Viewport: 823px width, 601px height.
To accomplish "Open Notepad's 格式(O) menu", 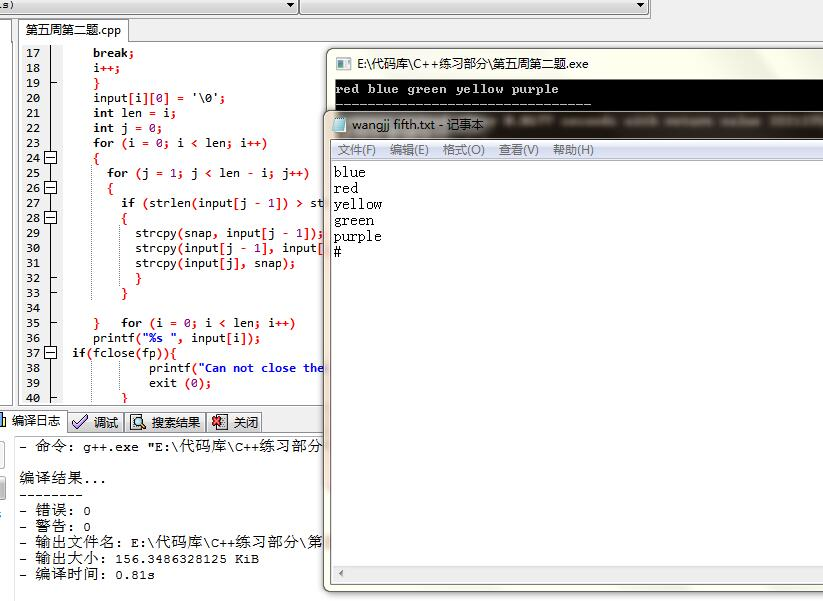I will 463,150.
